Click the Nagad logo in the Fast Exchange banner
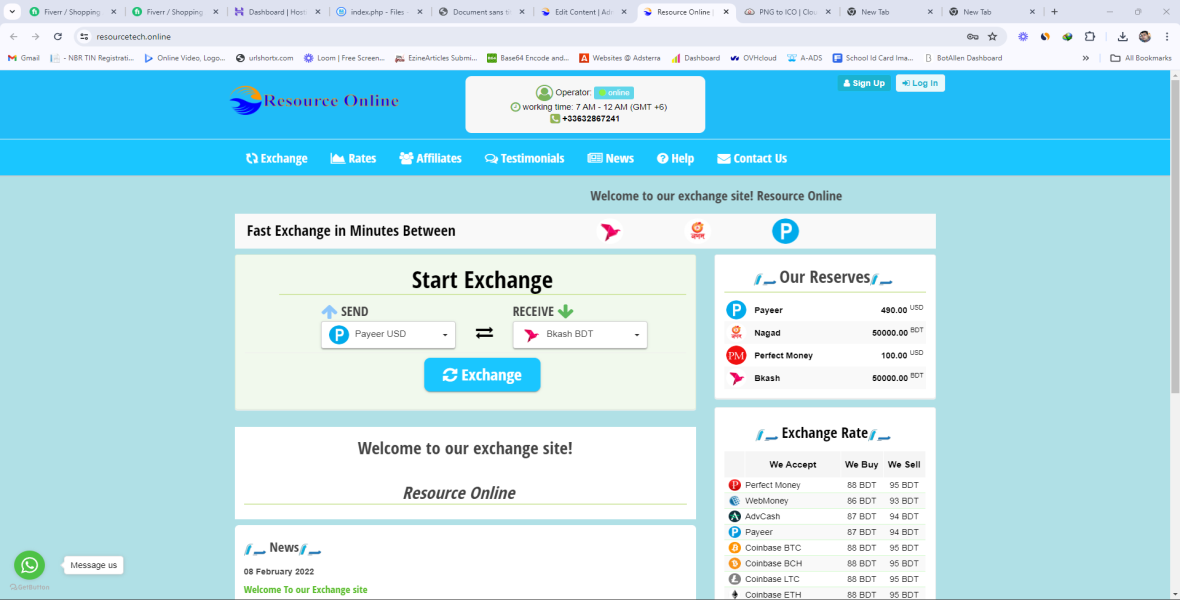1180x600 pixels. [x=698, y=231]
